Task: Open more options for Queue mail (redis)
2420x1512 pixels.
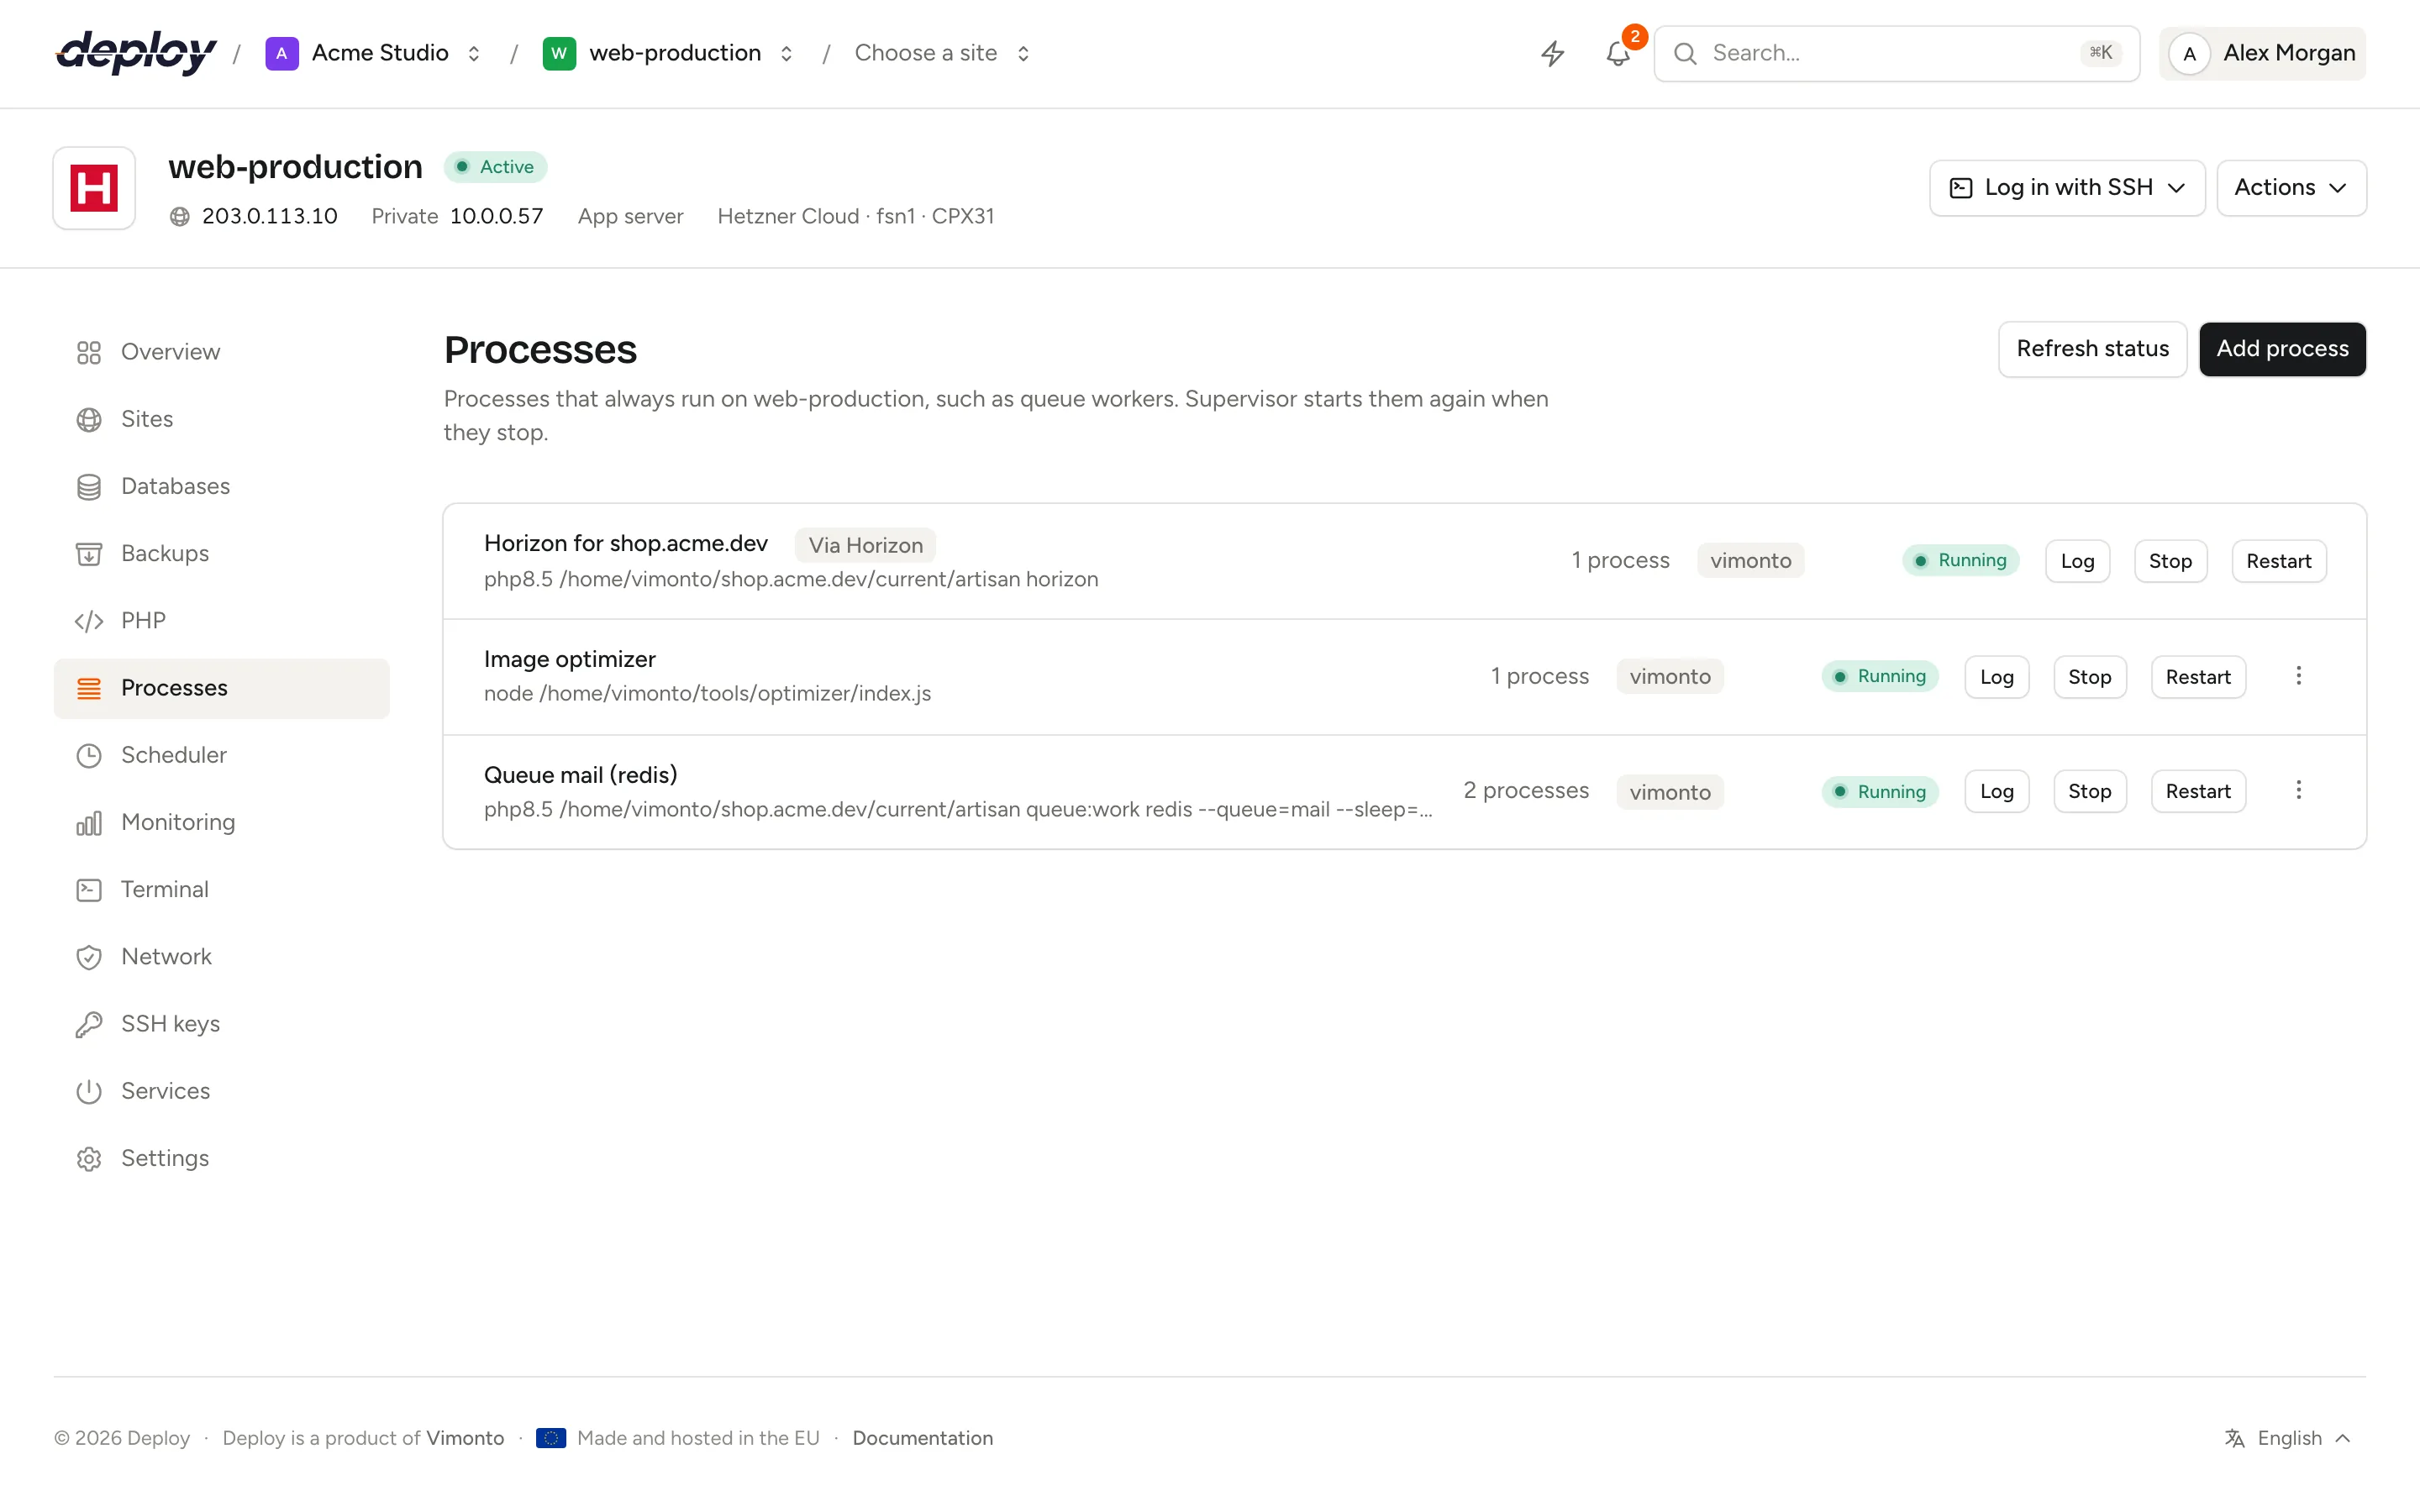Action: tap(2298, 790)
